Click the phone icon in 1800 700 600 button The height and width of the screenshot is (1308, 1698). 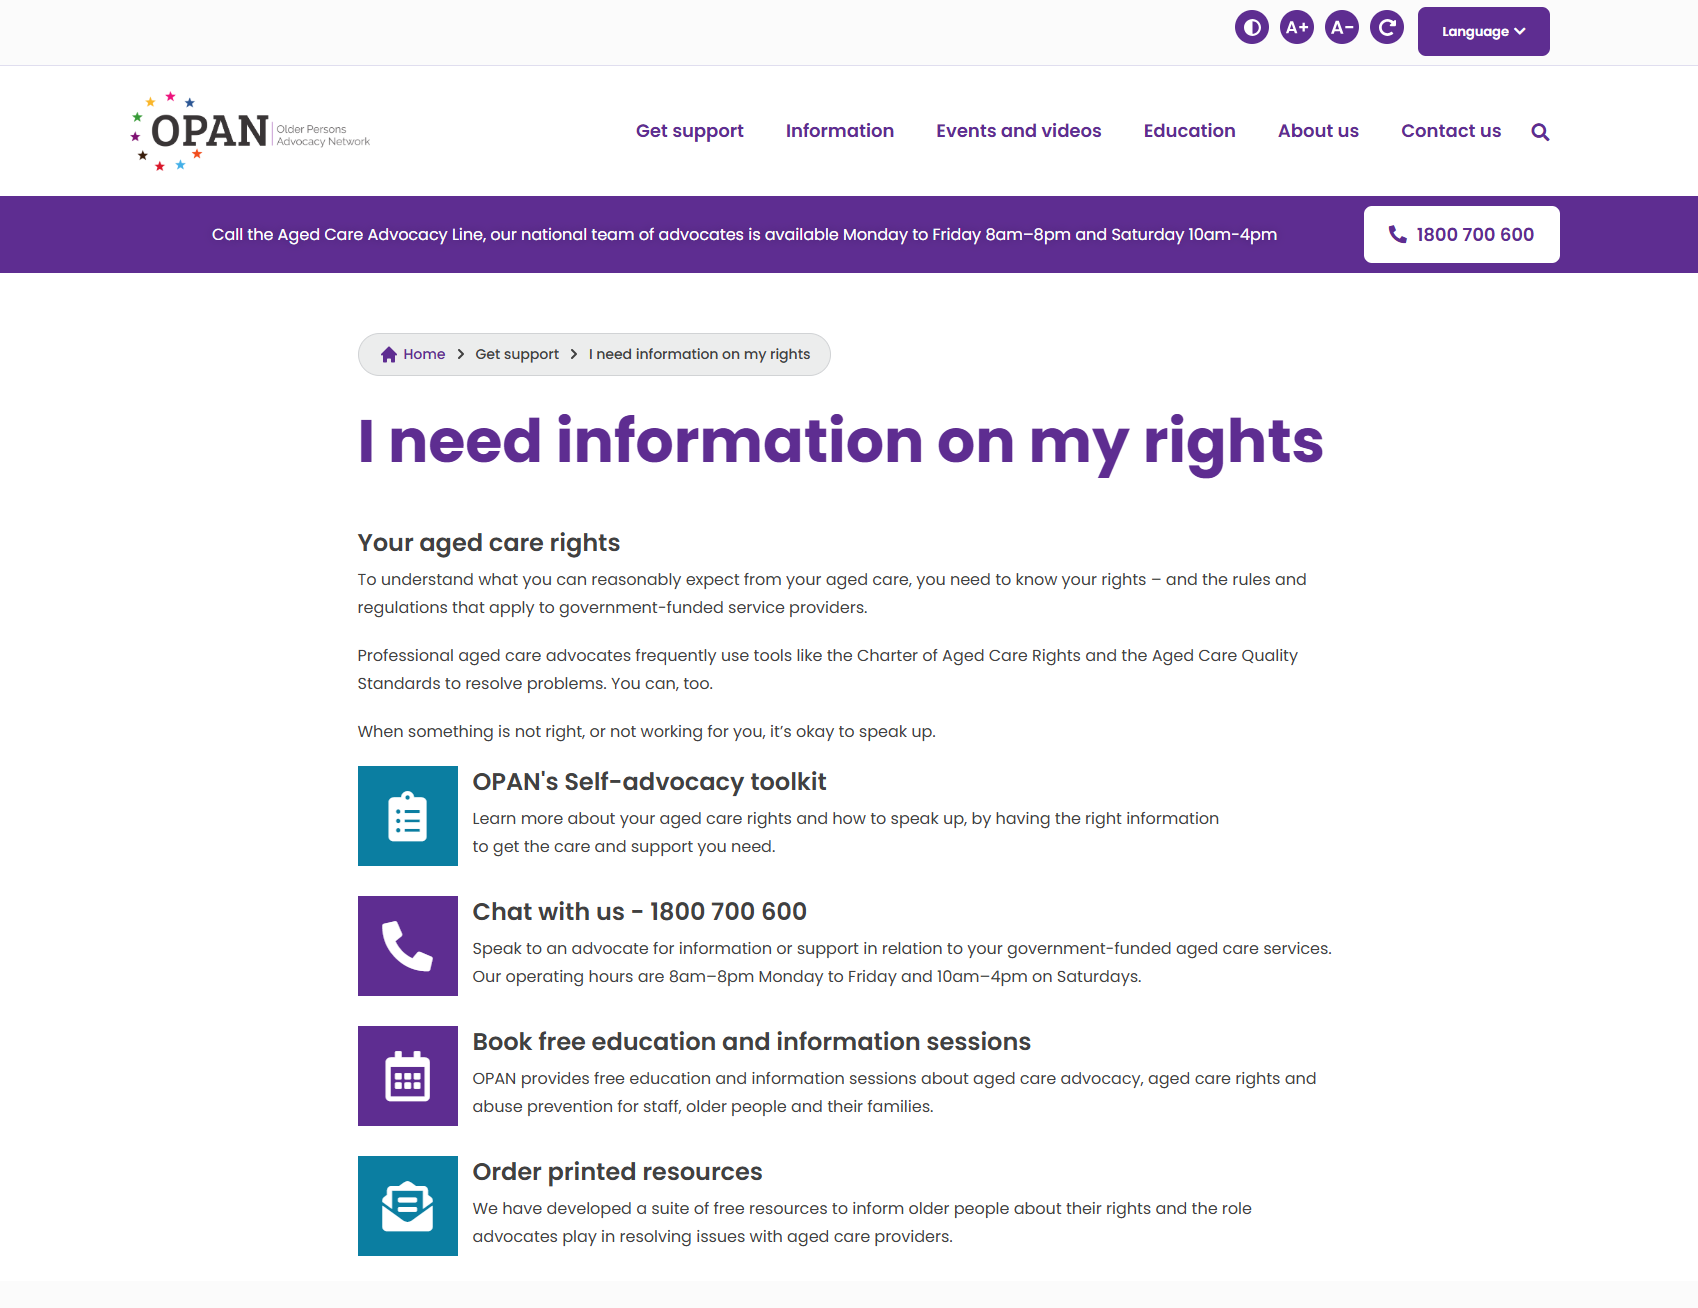point(1397,234)
